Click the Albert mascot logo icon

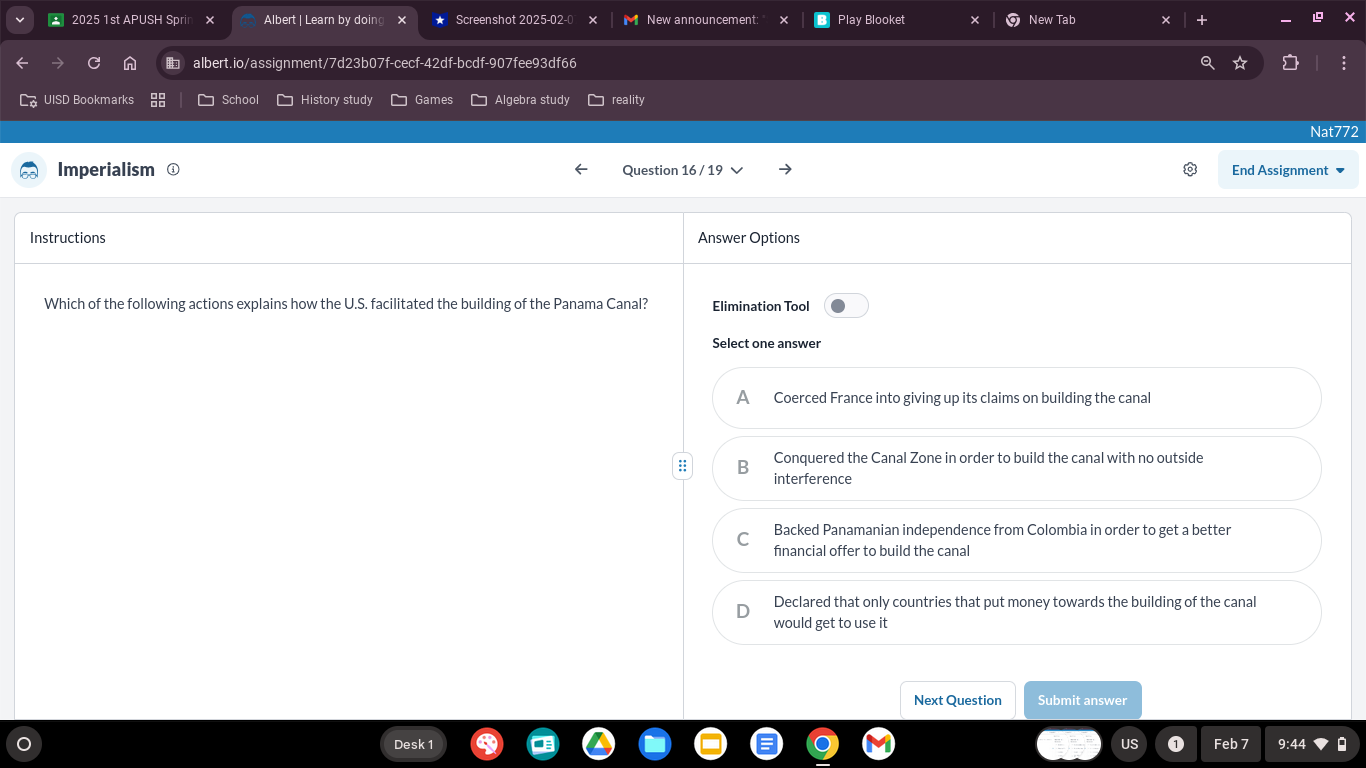click(29, 170)
